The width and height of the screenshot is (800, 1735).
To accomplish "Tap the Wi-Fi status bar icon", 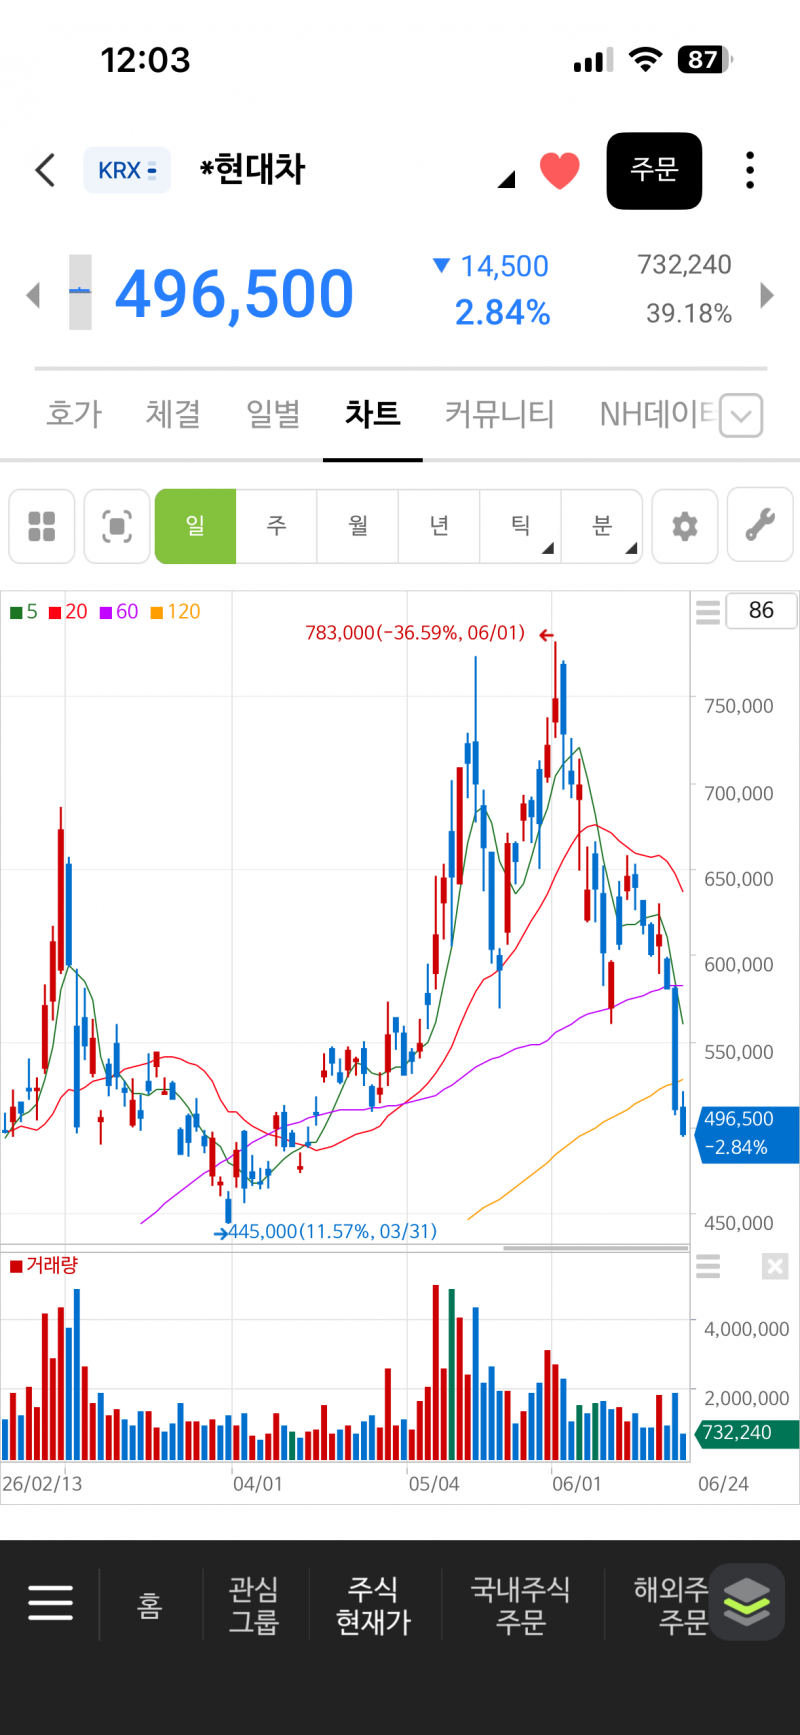I will (x=646, y=60).
